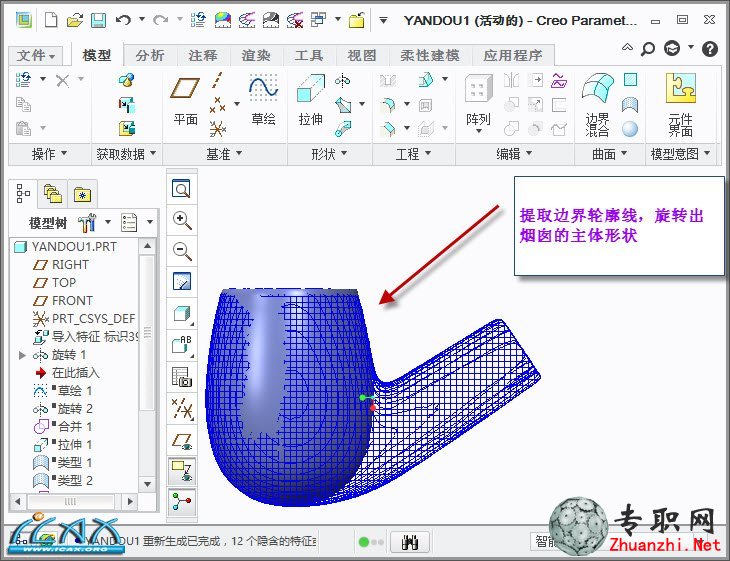This screenshot has width=730, height=561.
Task: Open the File (文件) menu
Action: (36, 55)
